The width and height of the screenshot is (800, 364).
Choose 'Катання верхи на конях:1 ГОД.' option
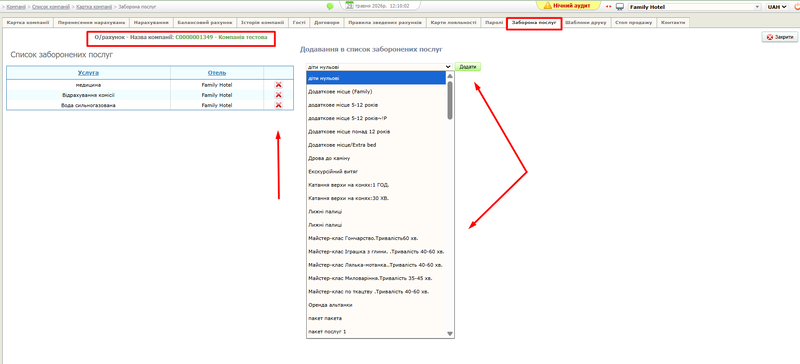pos(377,185)
